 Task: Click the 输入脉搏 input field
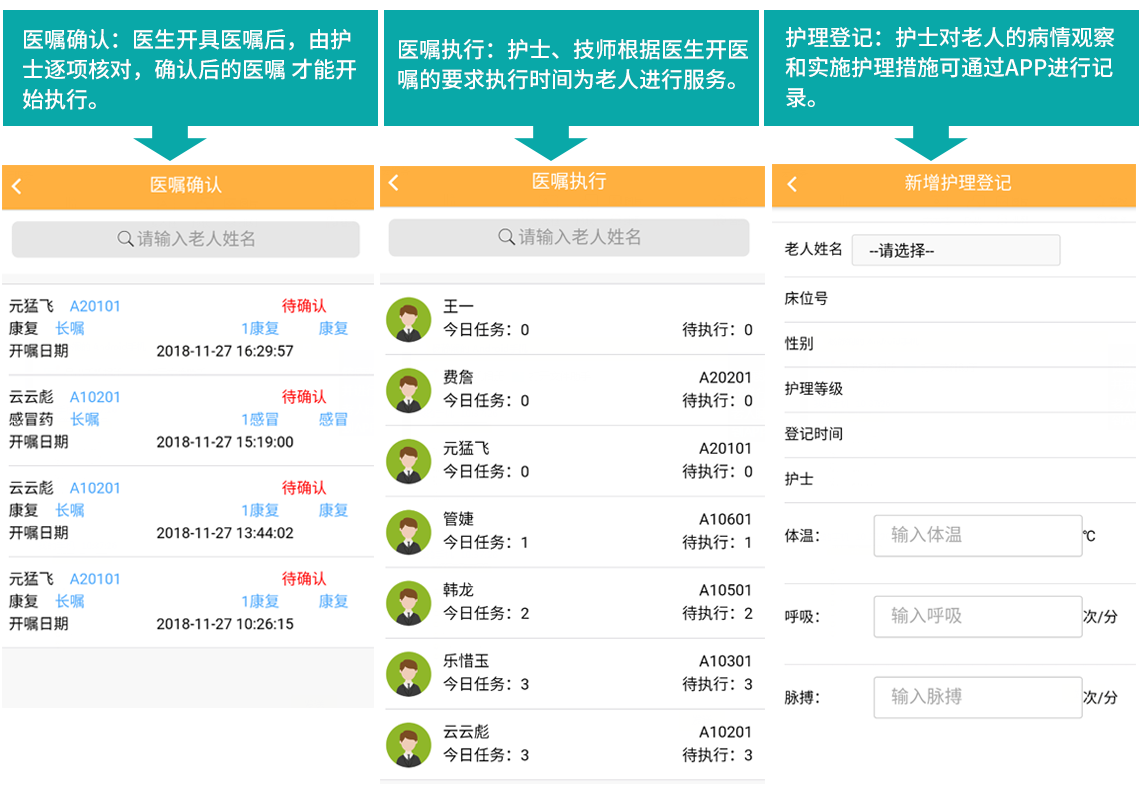[977, 697]
